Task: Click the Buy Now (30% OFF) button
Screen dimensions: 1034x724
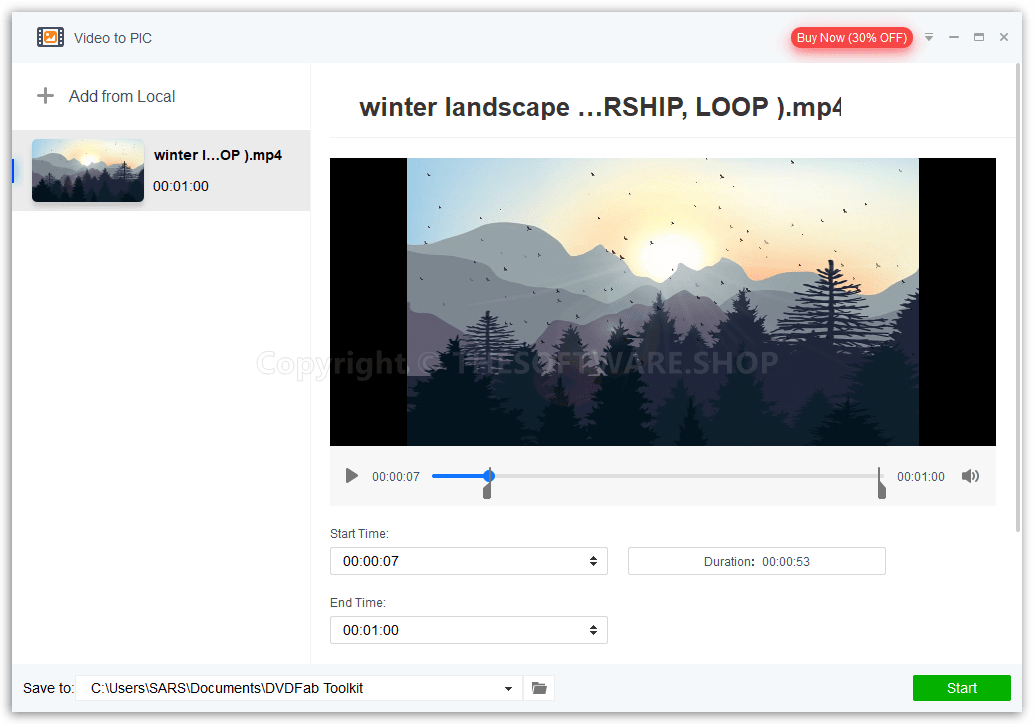Action: (x=852, y=38)
